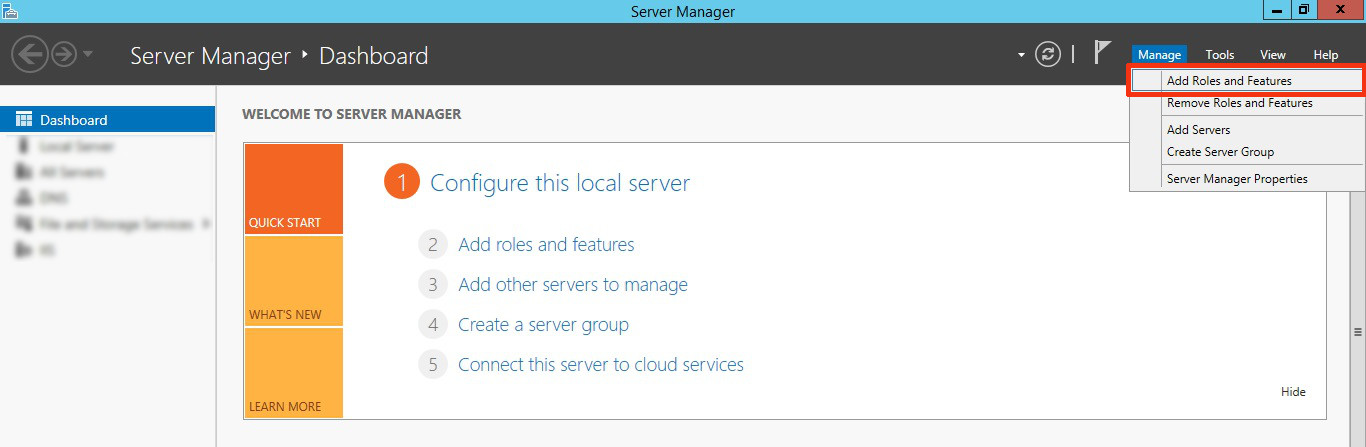Open the Manage menu
The image size is (1366, 447).
[1159, 55]
